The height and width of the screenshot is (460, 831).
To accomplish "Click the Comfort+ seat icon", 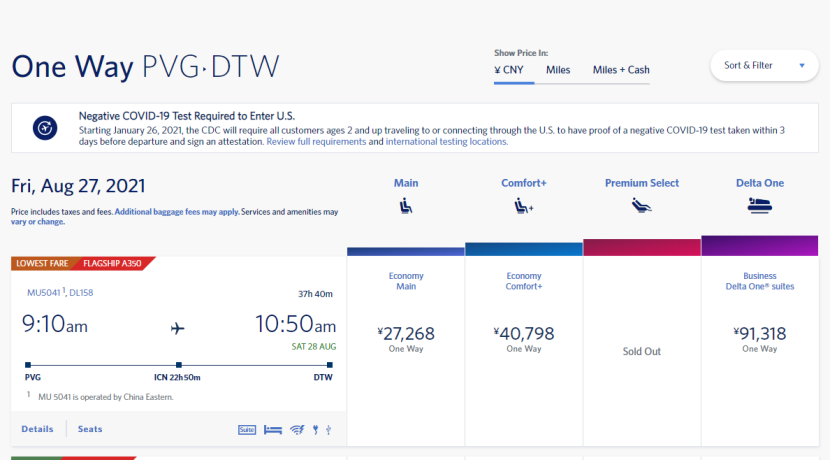I will pyautogui.click(x=523, y=206).
